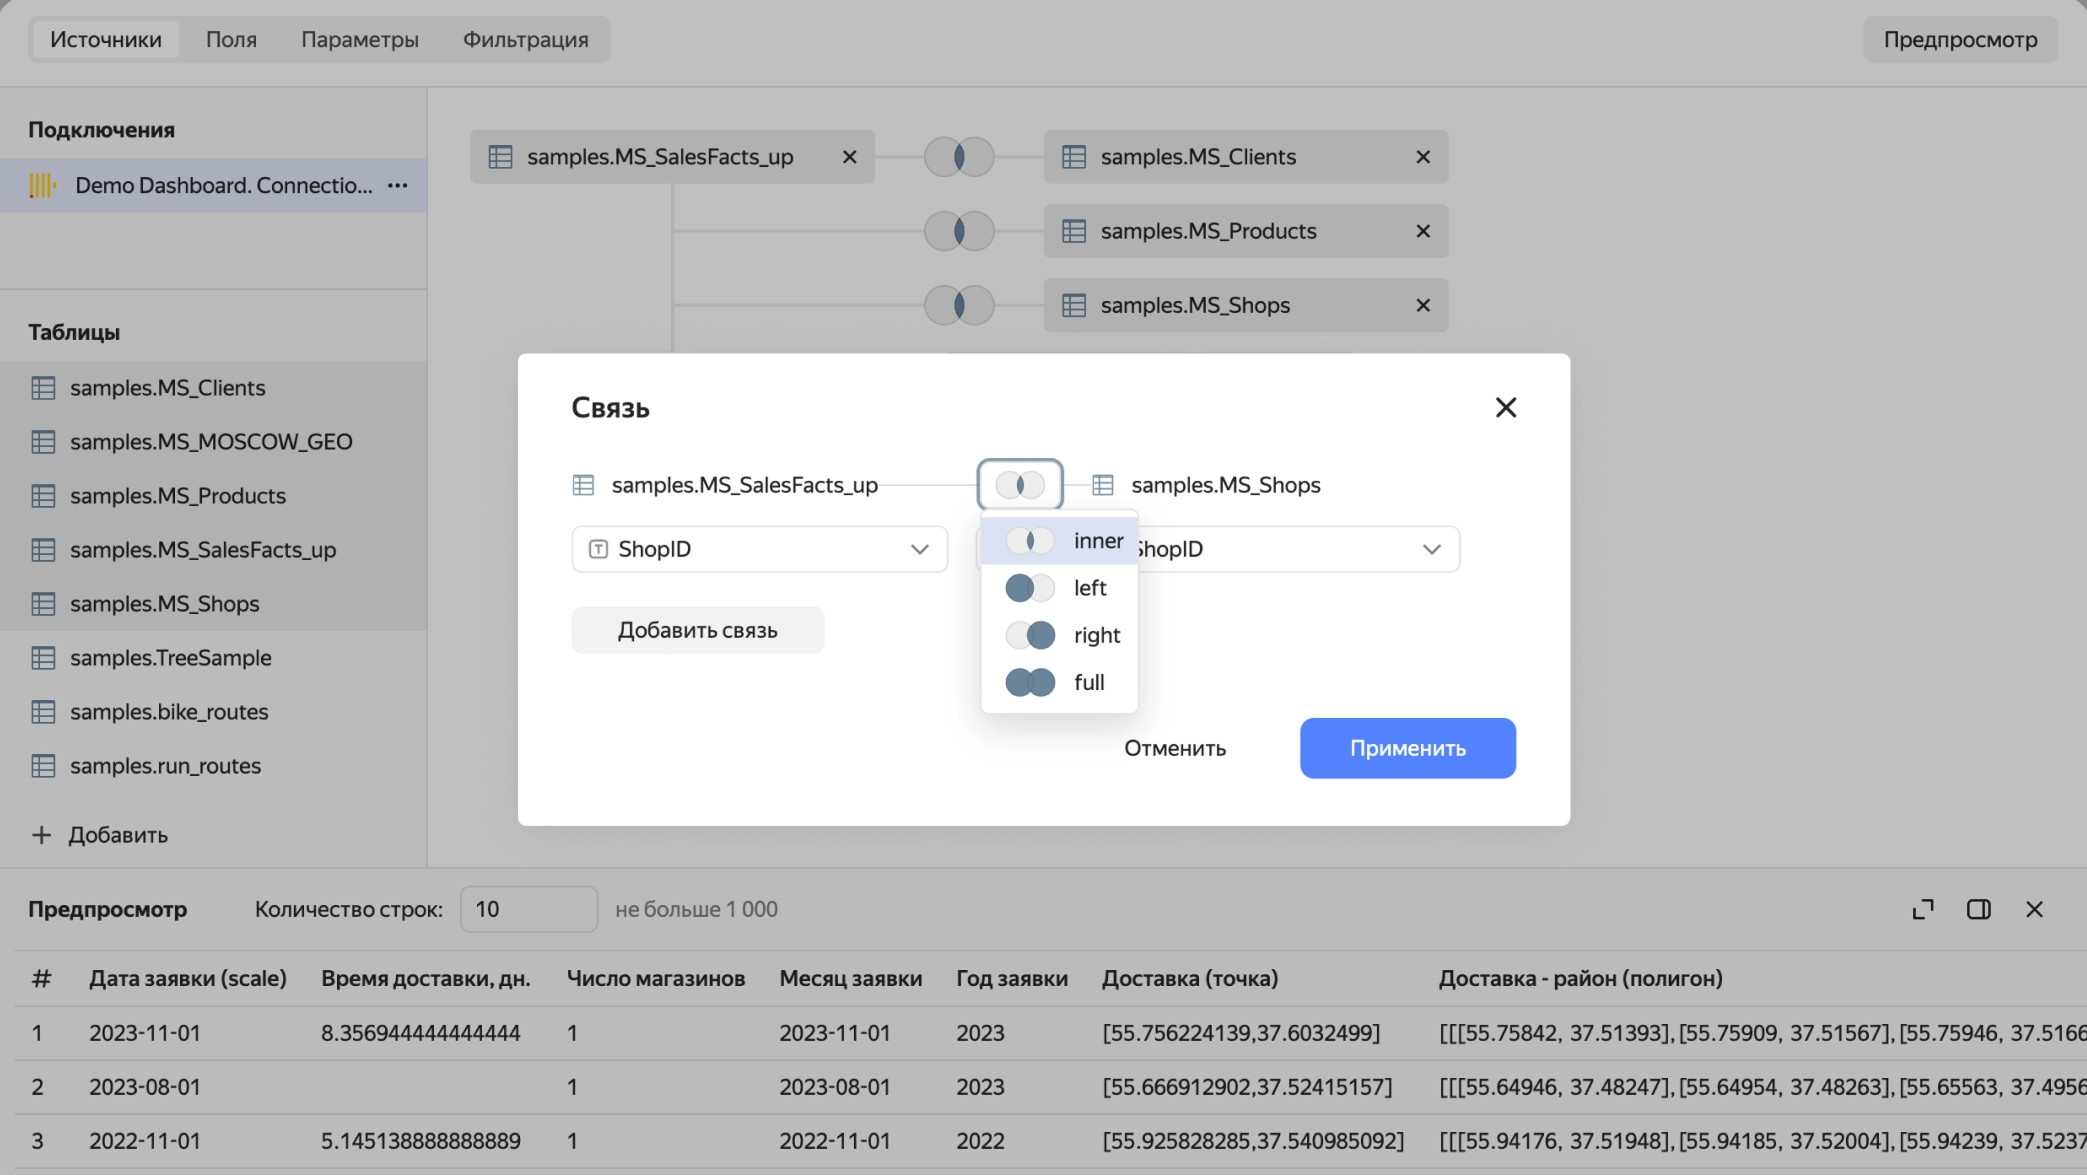The image size is (2087, 1175).
Task: Close the preview panel
Action: point(2035,909)
